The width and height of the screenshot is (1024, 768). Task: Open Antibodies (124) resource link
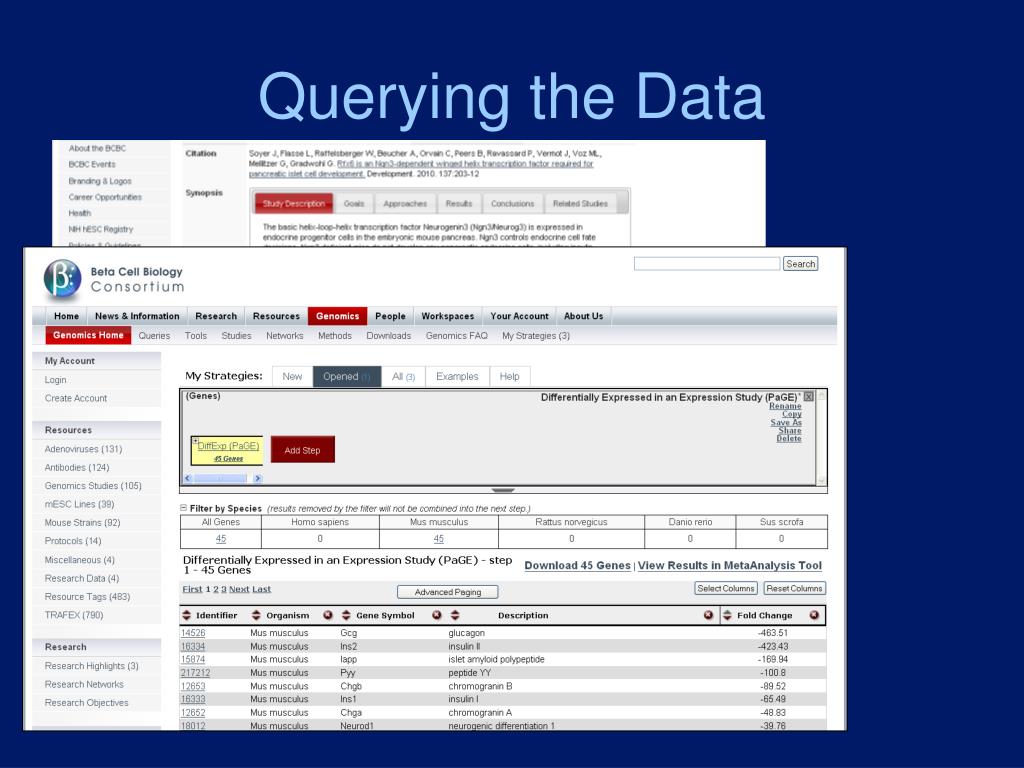[77, 468]
